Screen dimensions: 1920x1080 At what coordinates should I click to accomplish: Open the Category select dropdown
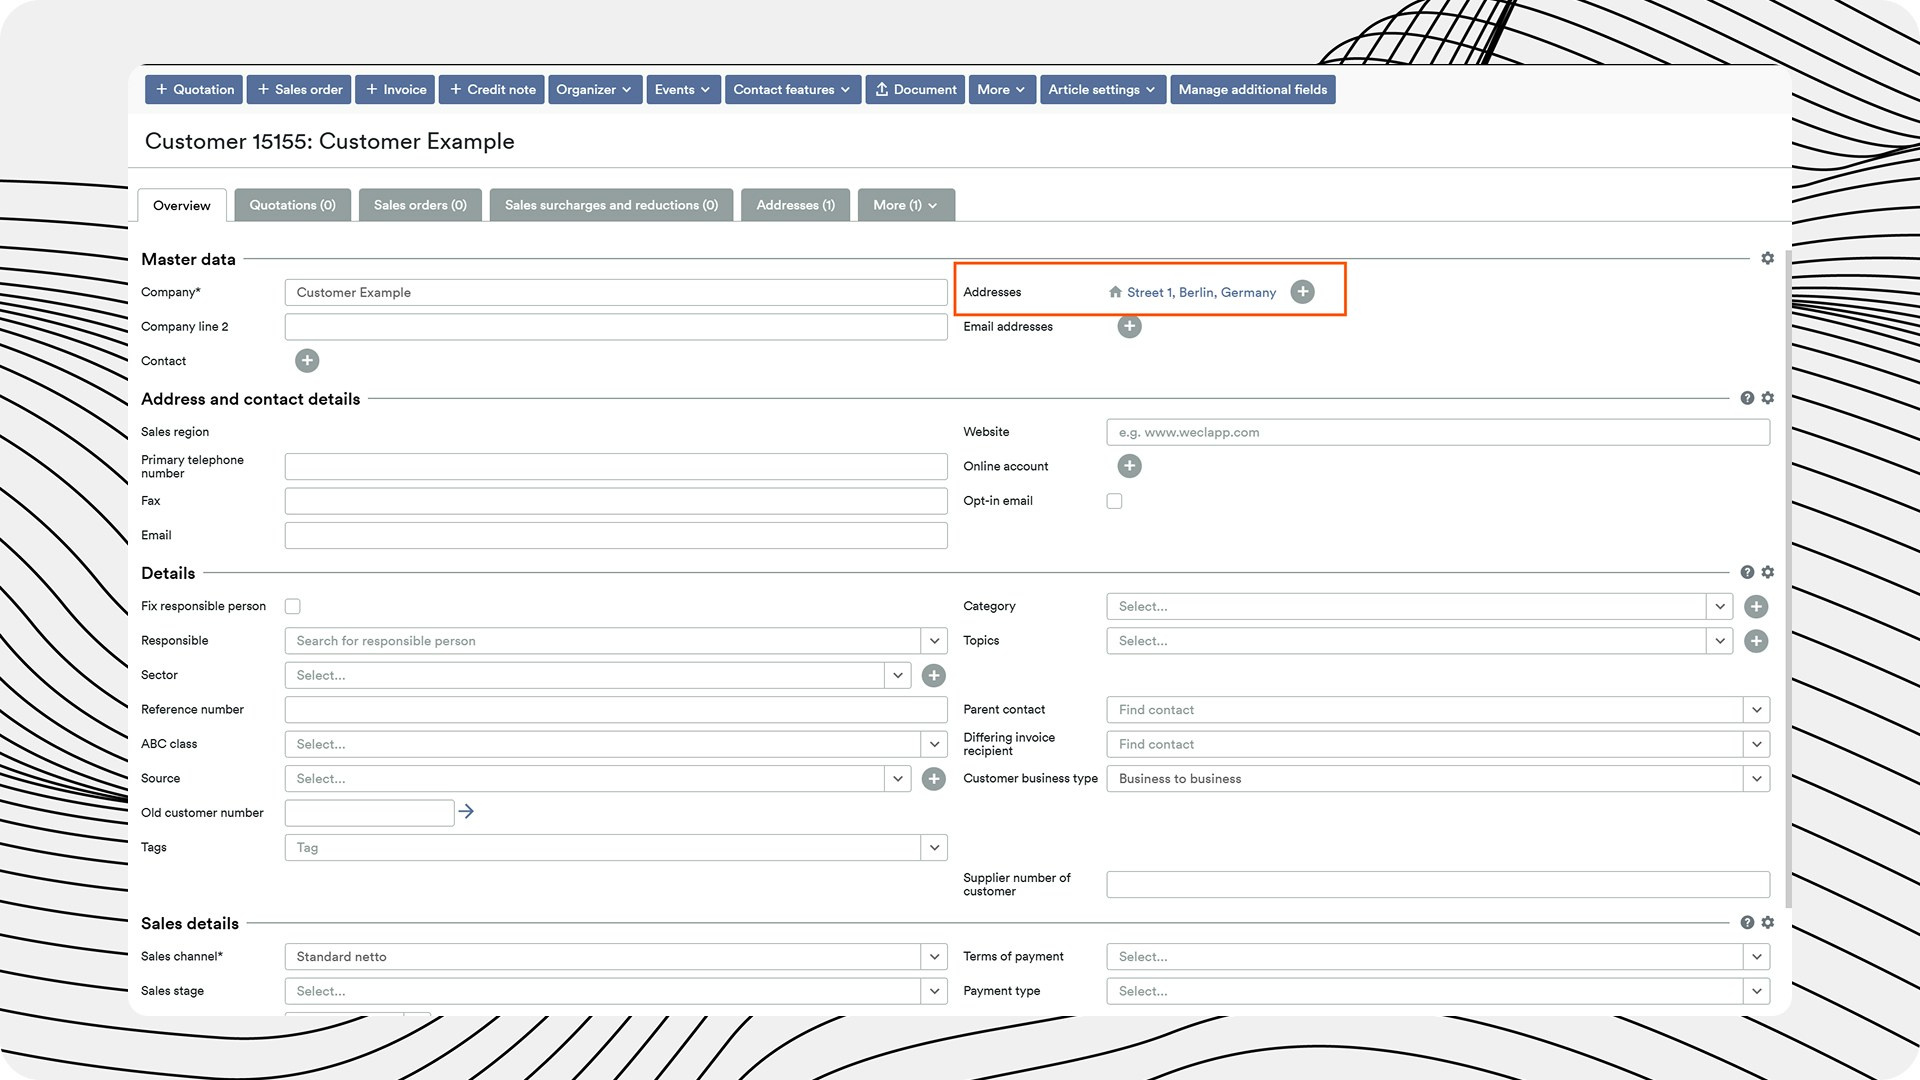pyautogui.click(x=1719, y=606)
